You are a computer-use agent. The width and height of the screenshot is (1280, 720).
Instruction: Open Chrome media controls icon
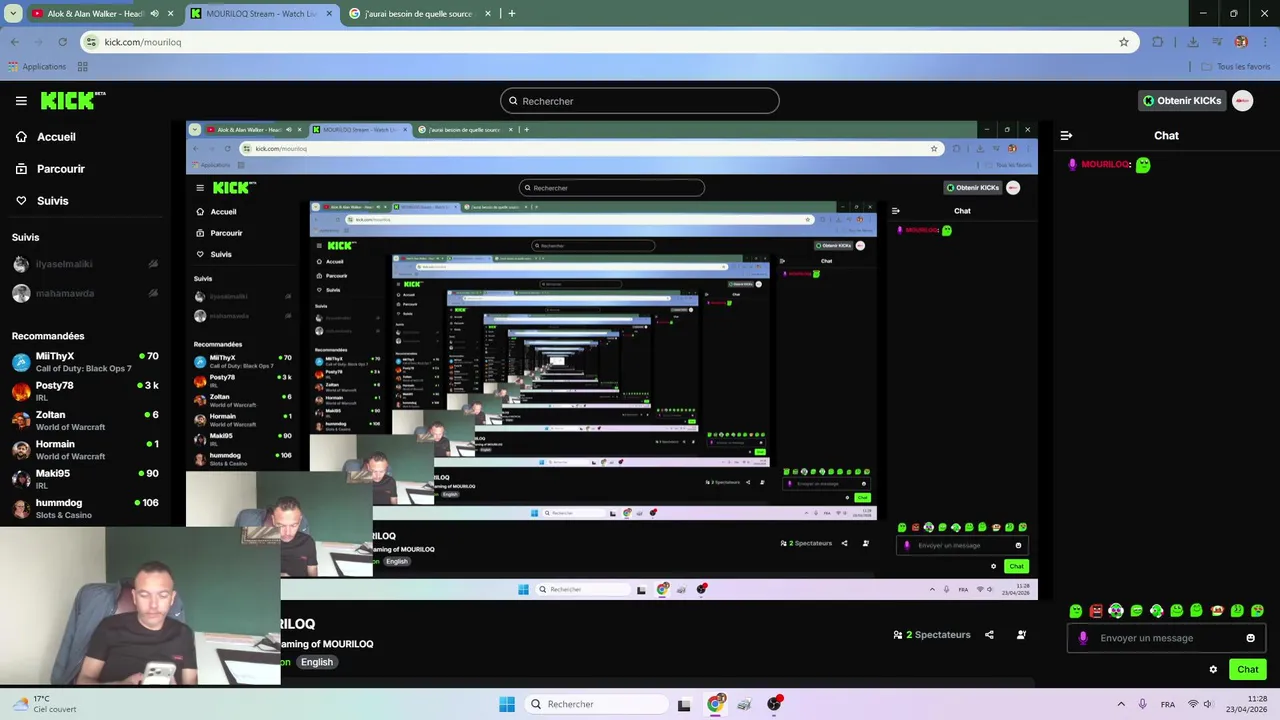1217,42
